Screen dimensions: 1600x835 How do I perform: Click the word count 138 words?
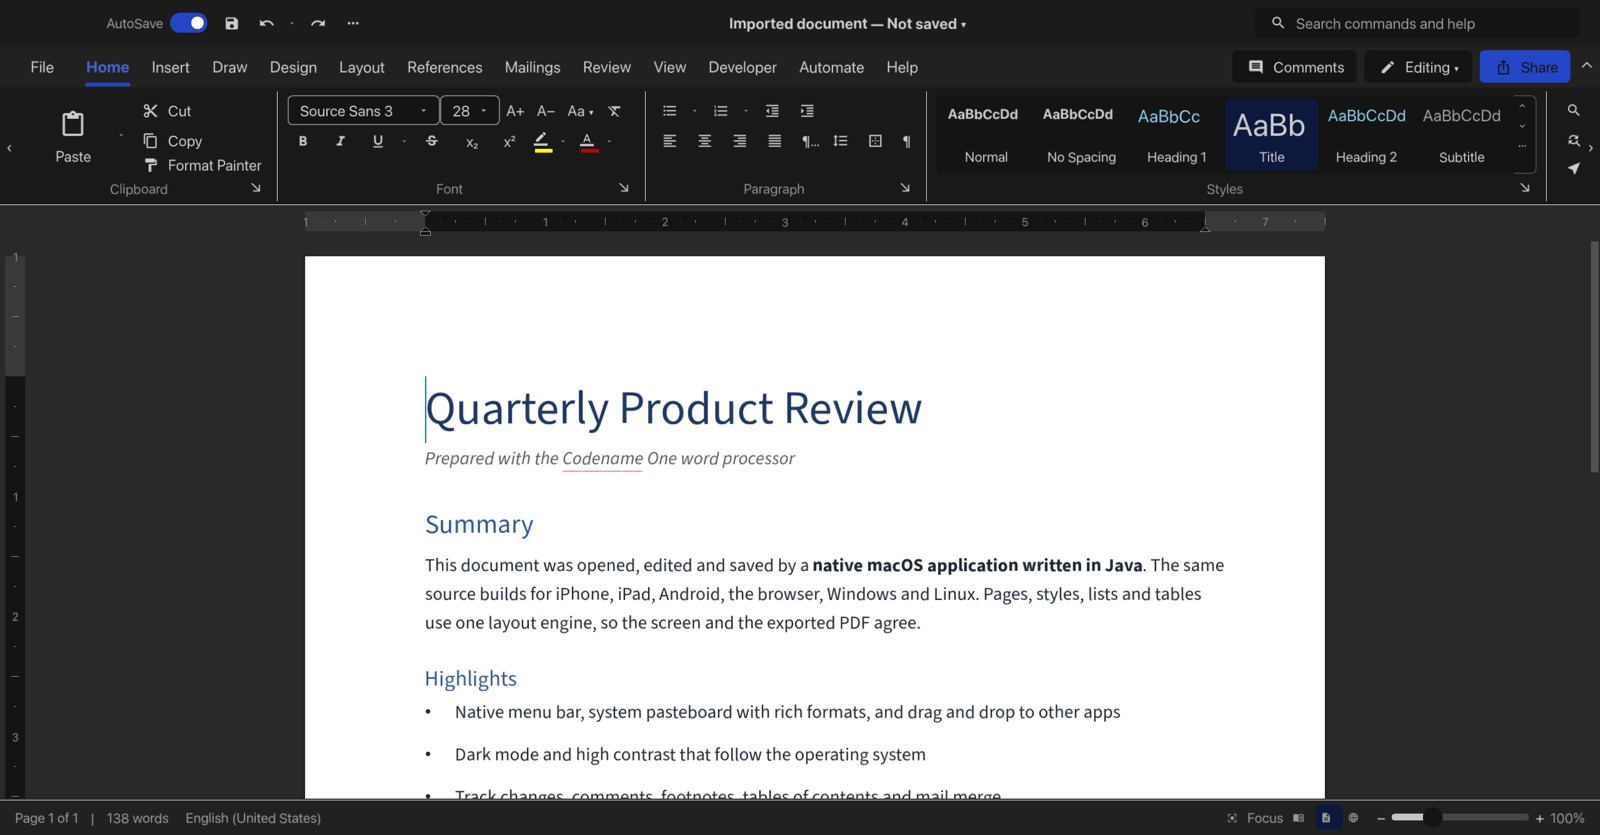point(138,818)
